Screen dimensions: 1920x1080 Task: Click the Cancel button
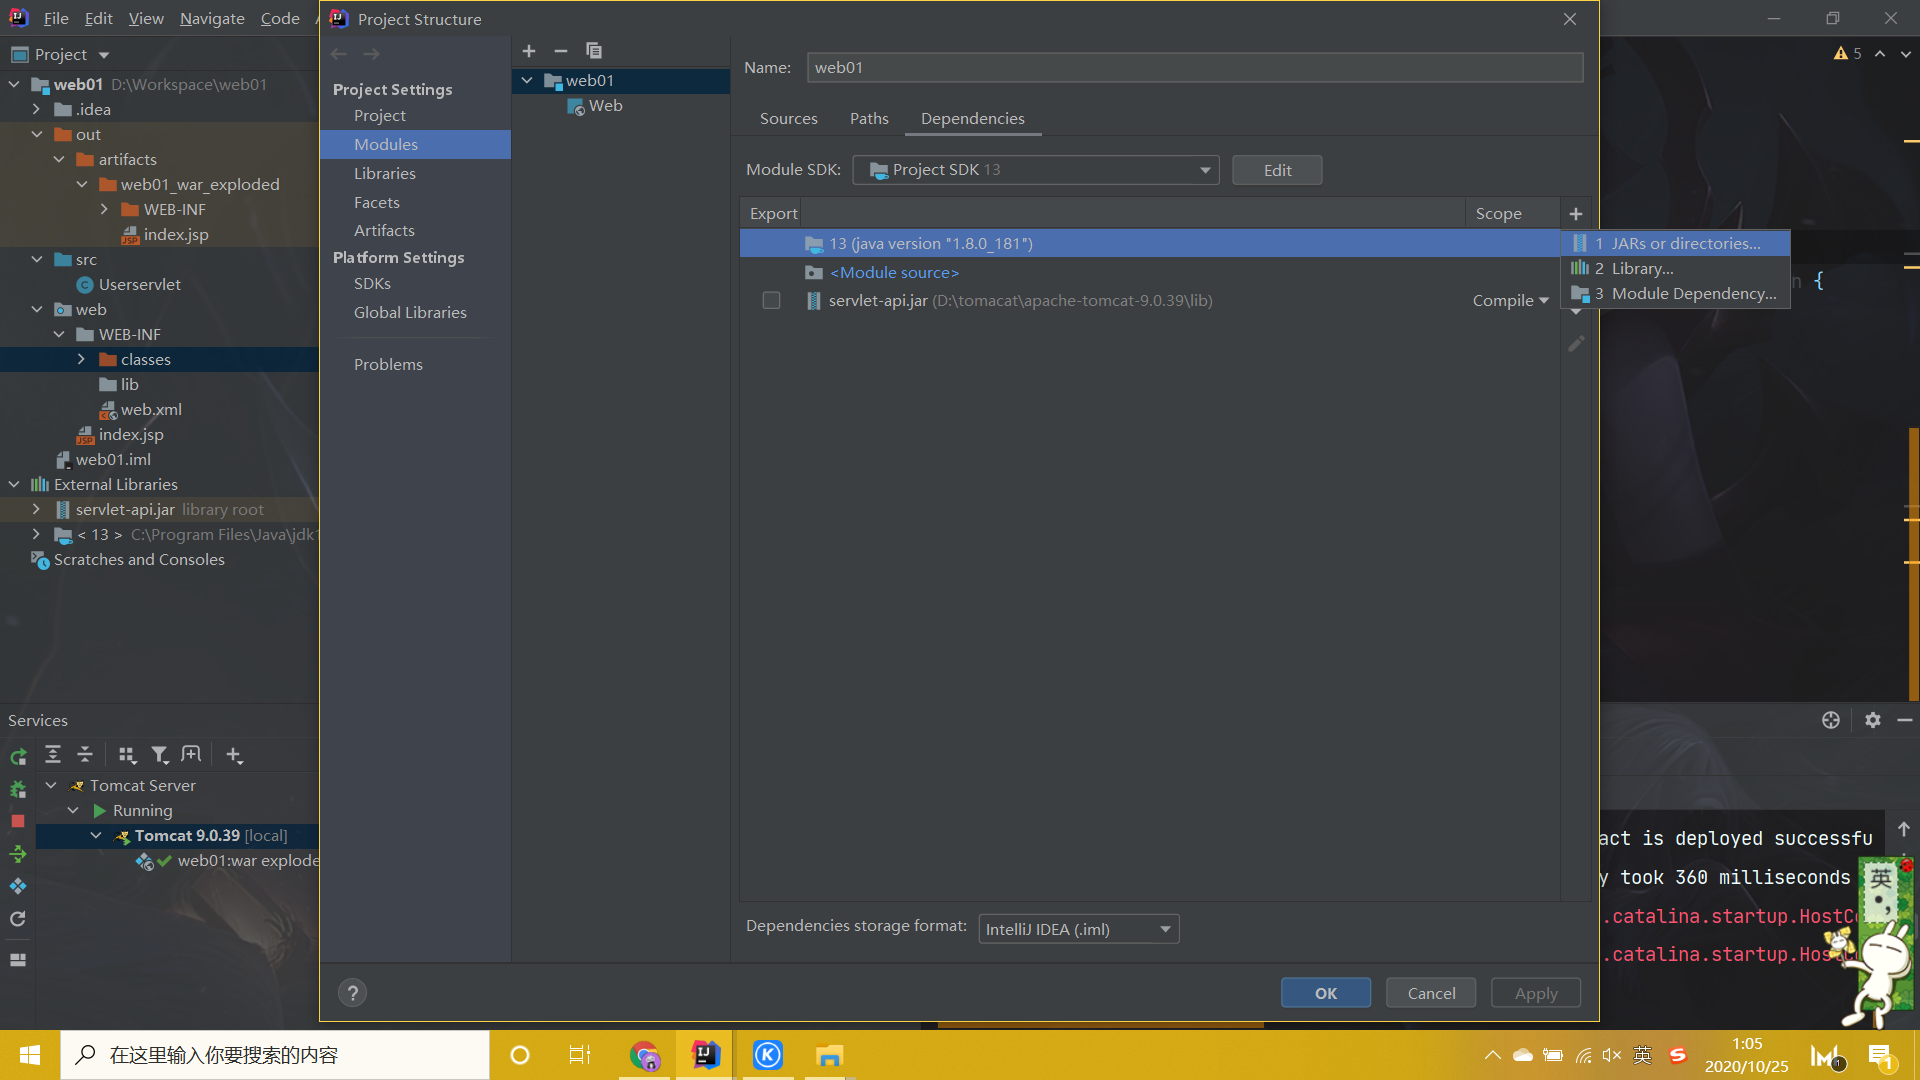tap(1431, 993)
